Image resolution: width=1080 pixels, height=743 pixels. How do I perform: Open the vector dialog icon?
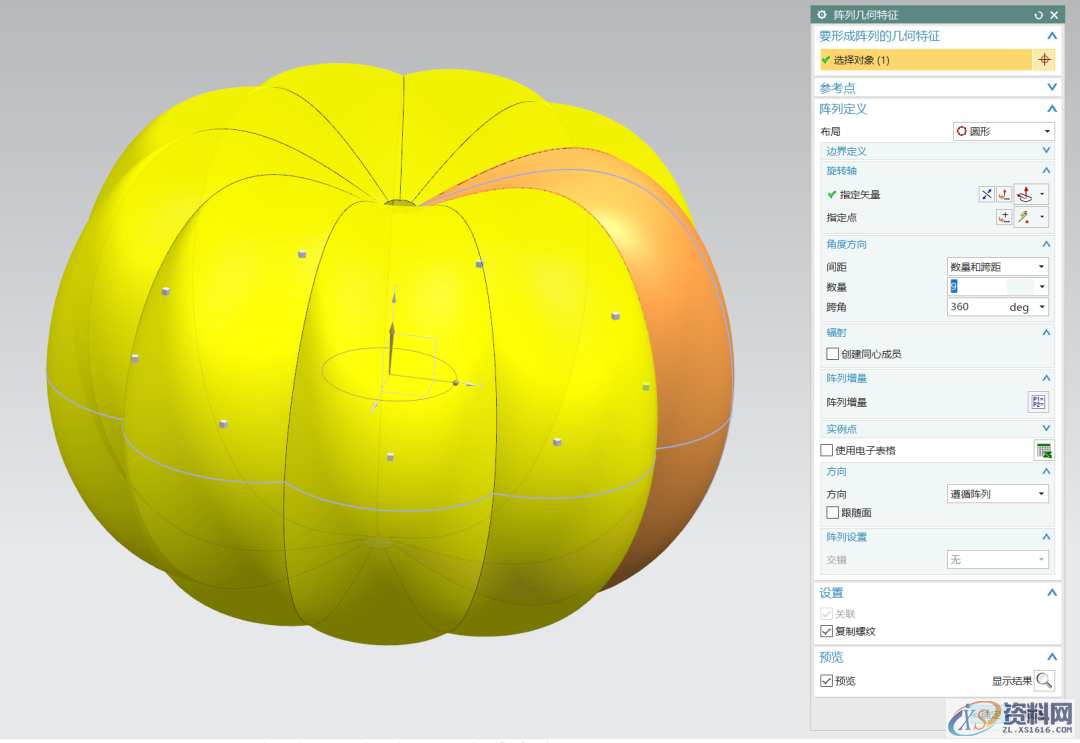pyautogui.click(x=1003, y=195)
